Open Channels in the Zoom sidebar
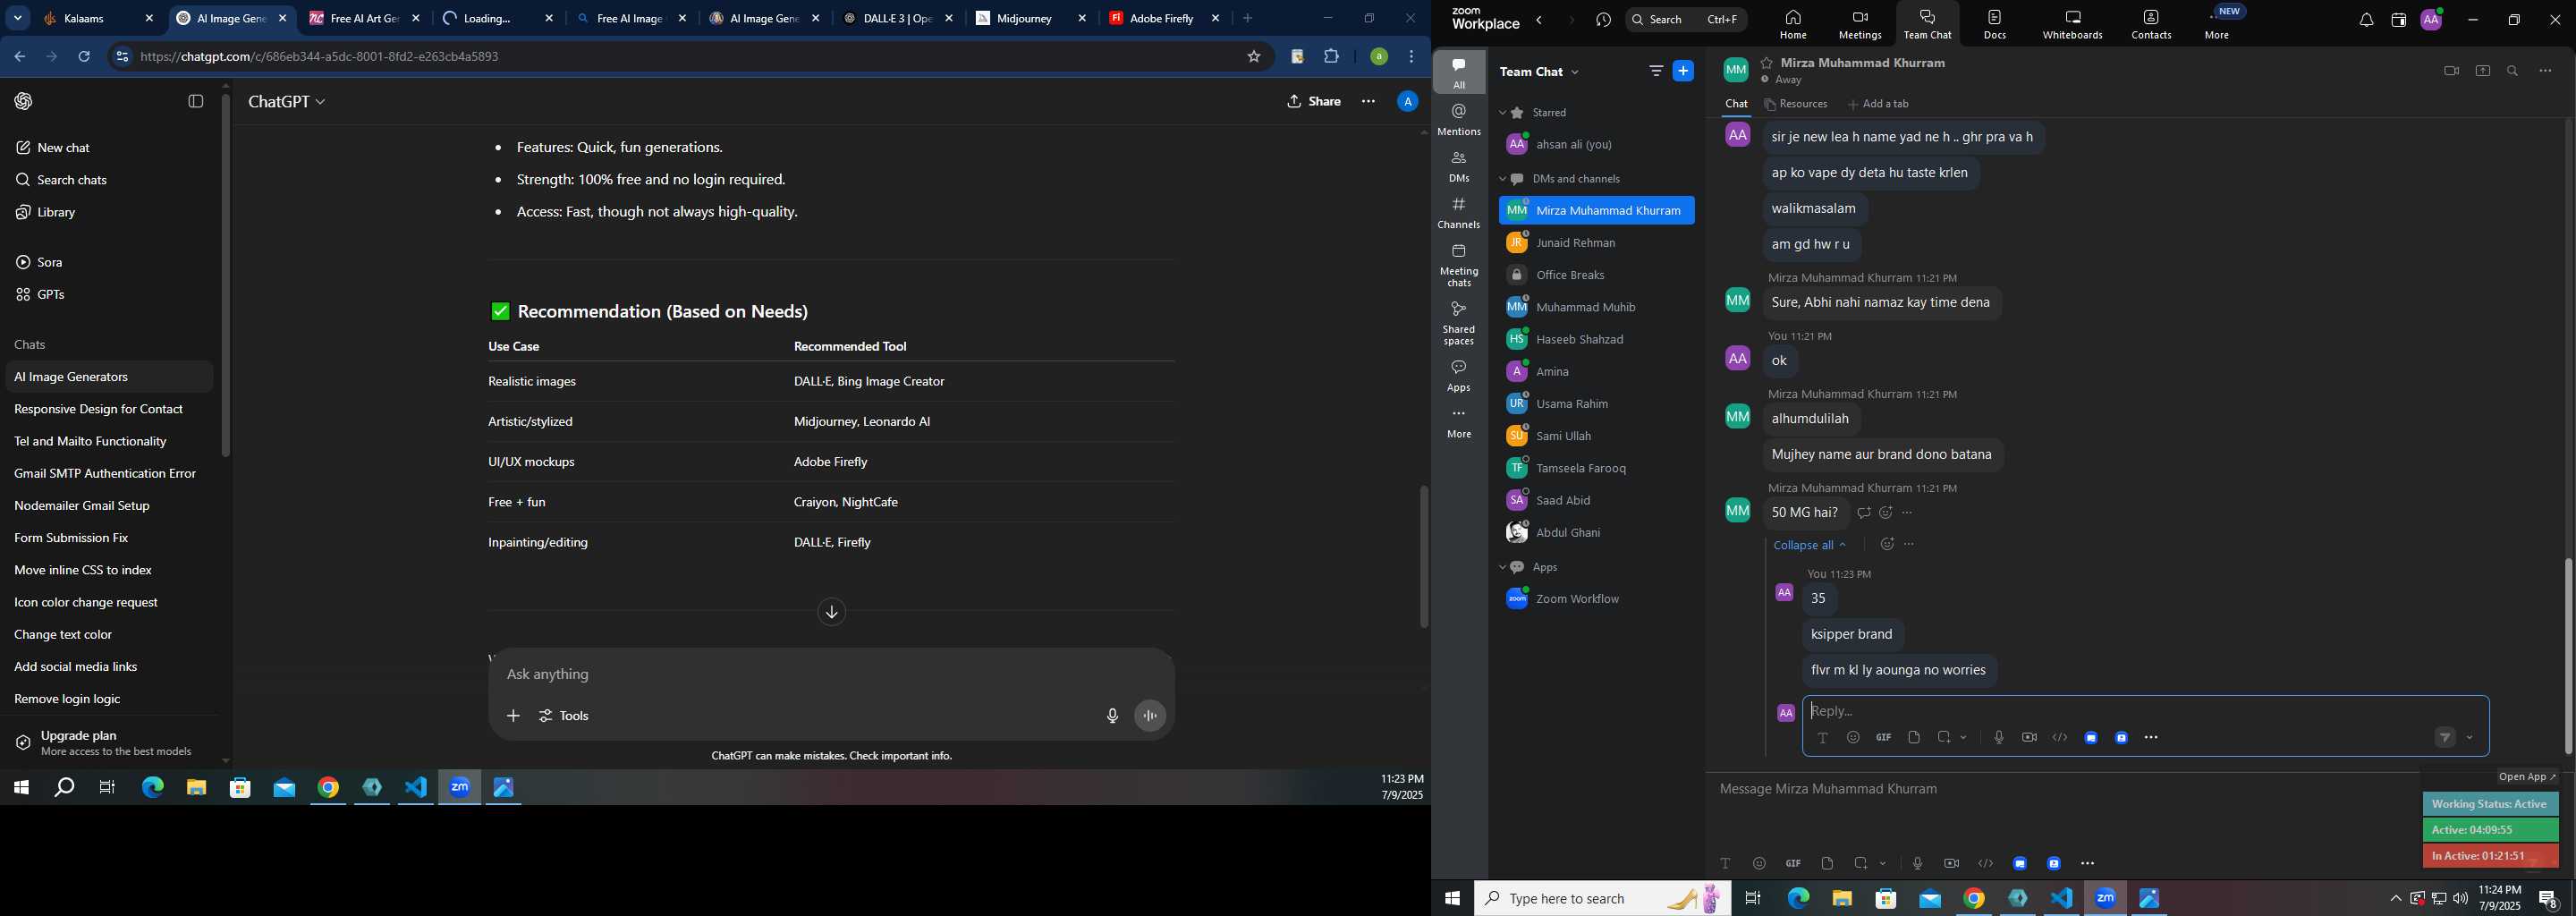The image size is (2576, 916). click(1459, 213)
